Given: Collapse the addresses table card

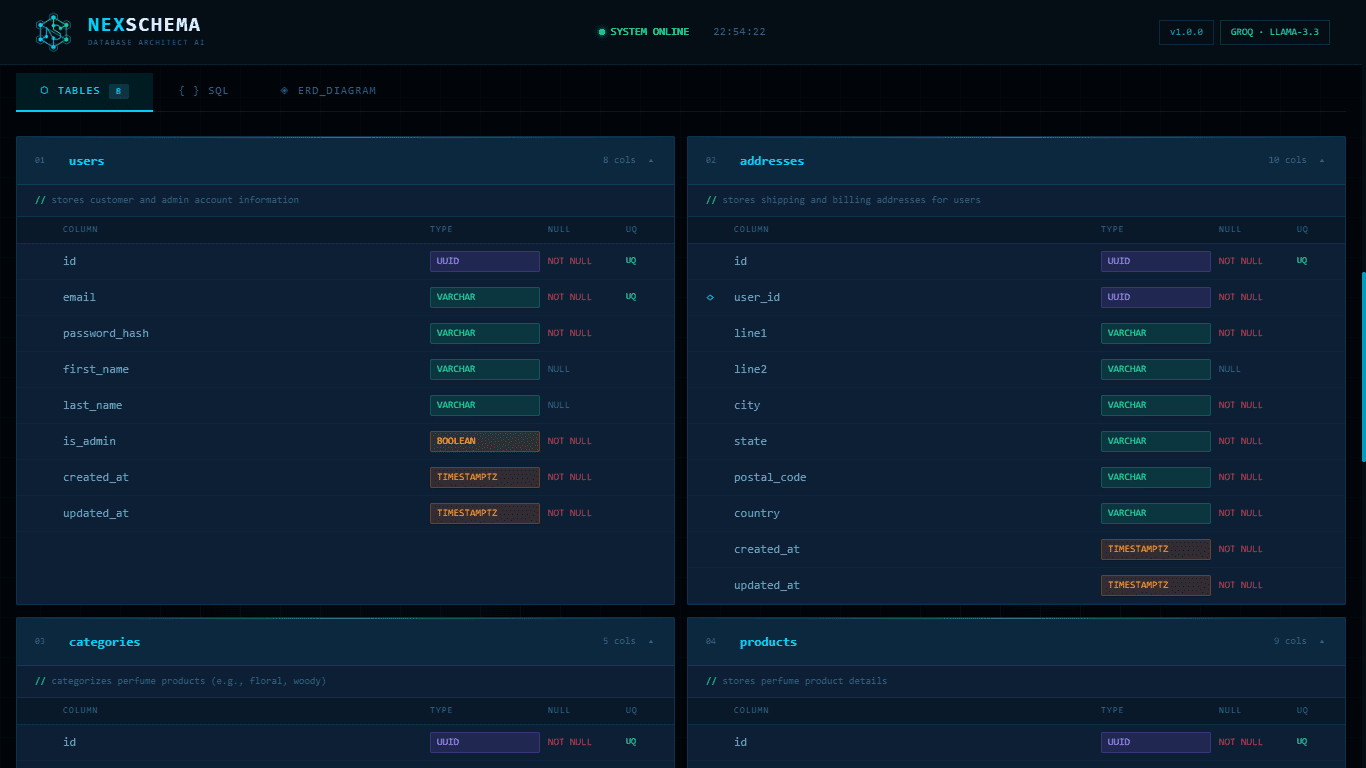Looking at the screenshot, I should point(1322,161).
